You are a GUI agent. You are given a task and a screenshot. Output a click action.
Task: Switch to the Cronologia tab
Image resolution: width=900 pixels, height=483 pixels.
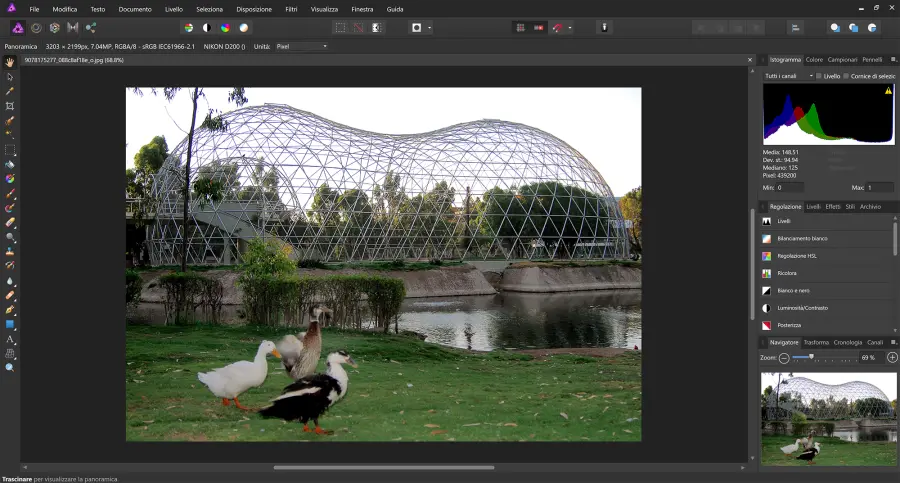point(848,342)
